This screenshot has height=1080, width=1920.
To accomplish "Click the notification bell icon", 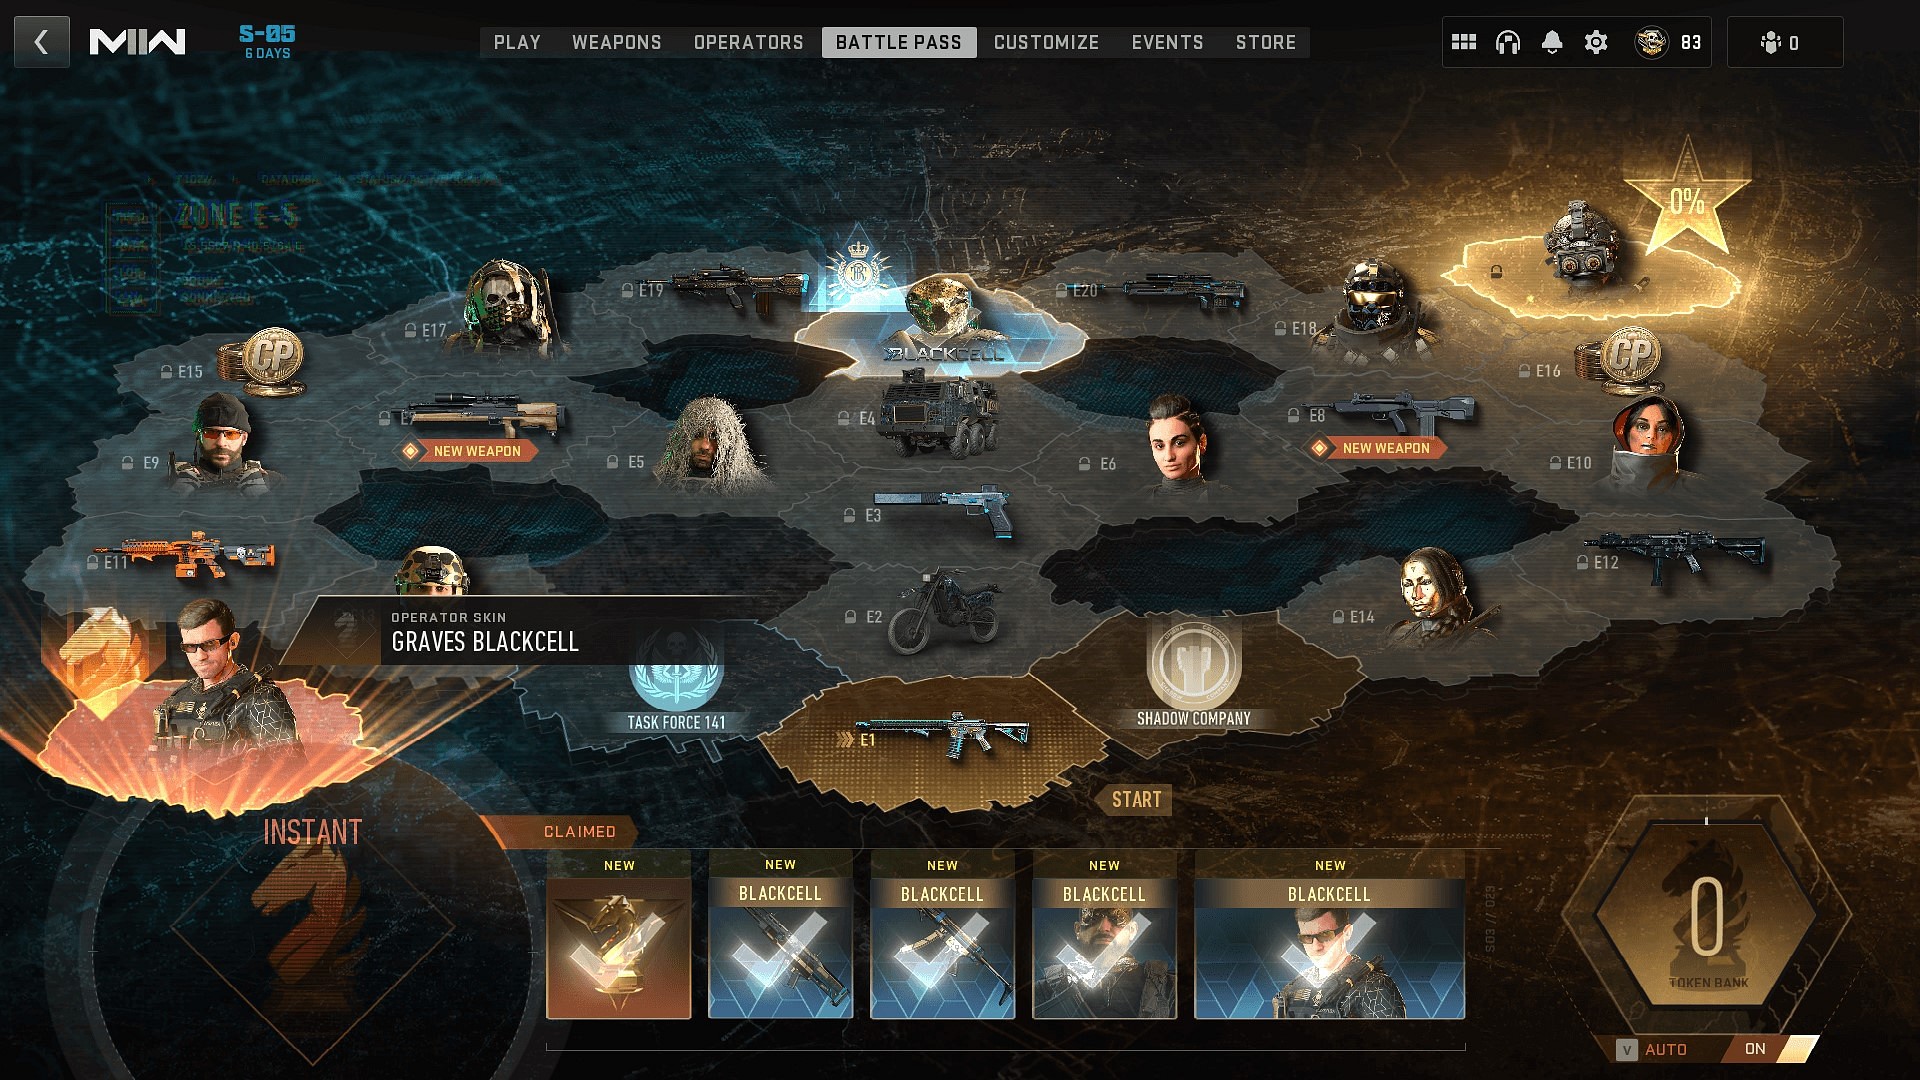I will [1551, 42].
